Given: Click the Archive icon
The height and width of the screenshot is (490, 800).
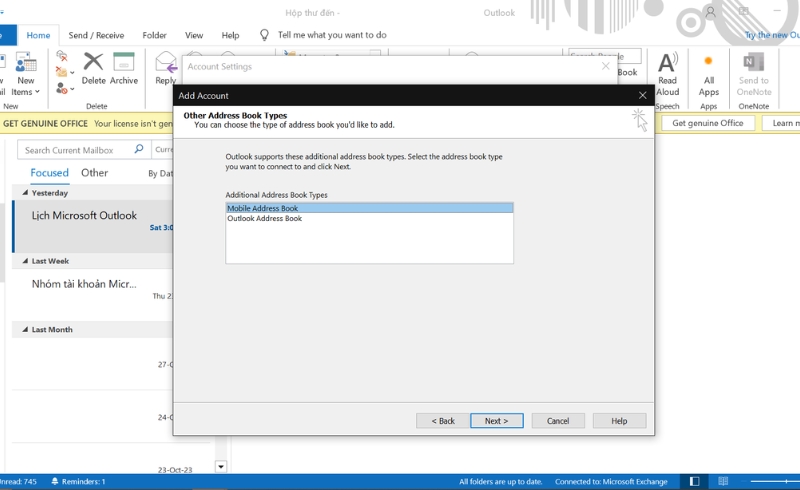Looking at the screenshot, I should point(123,62).
